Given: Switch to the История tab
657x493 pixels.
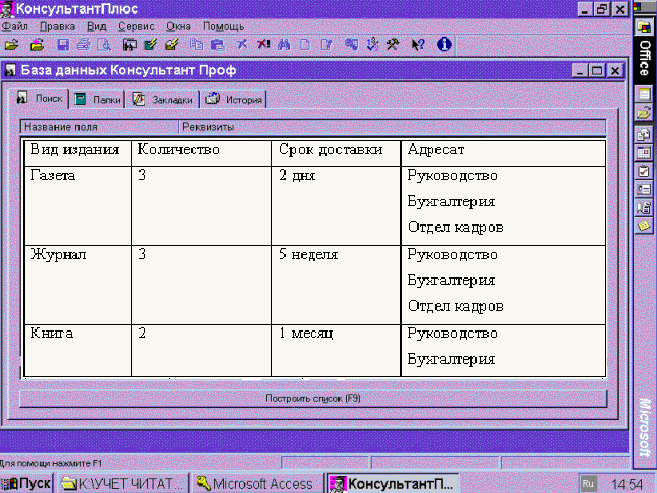Looking at the screenshot, I should coord(234,100).
